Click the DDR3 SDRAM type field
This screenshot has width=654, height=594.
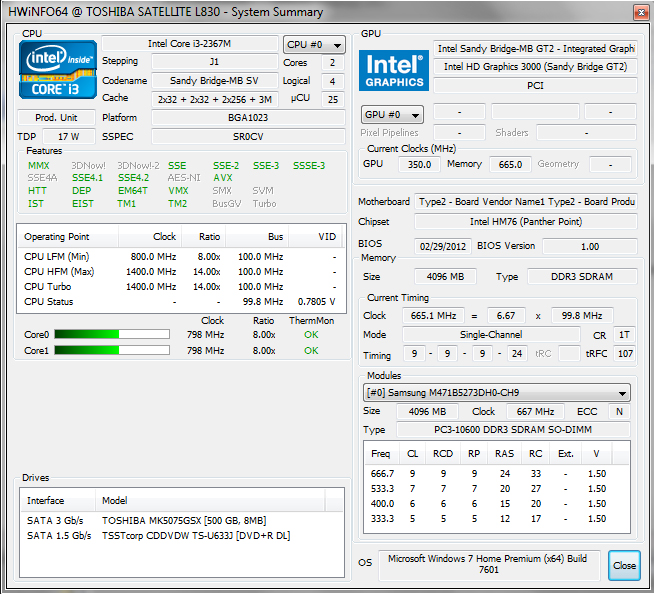pos(582,277)
